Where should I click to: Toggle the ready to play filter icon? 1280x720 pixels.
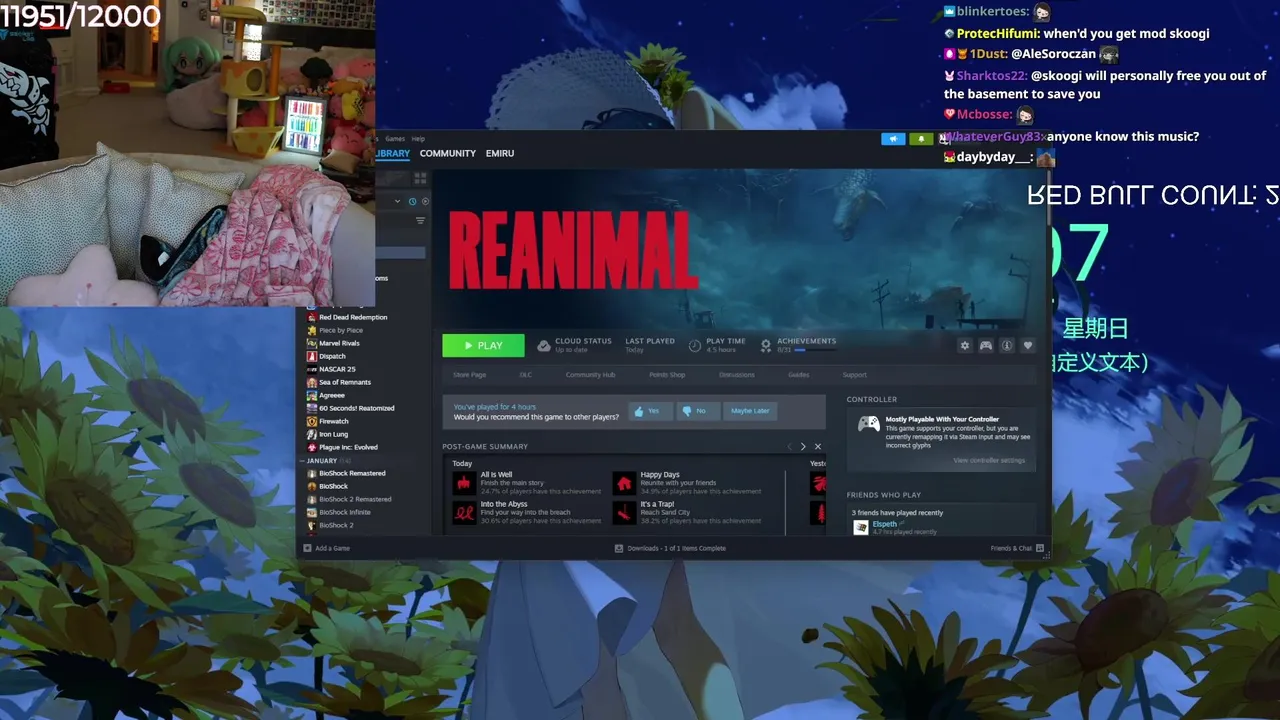(x=424, y=201)
